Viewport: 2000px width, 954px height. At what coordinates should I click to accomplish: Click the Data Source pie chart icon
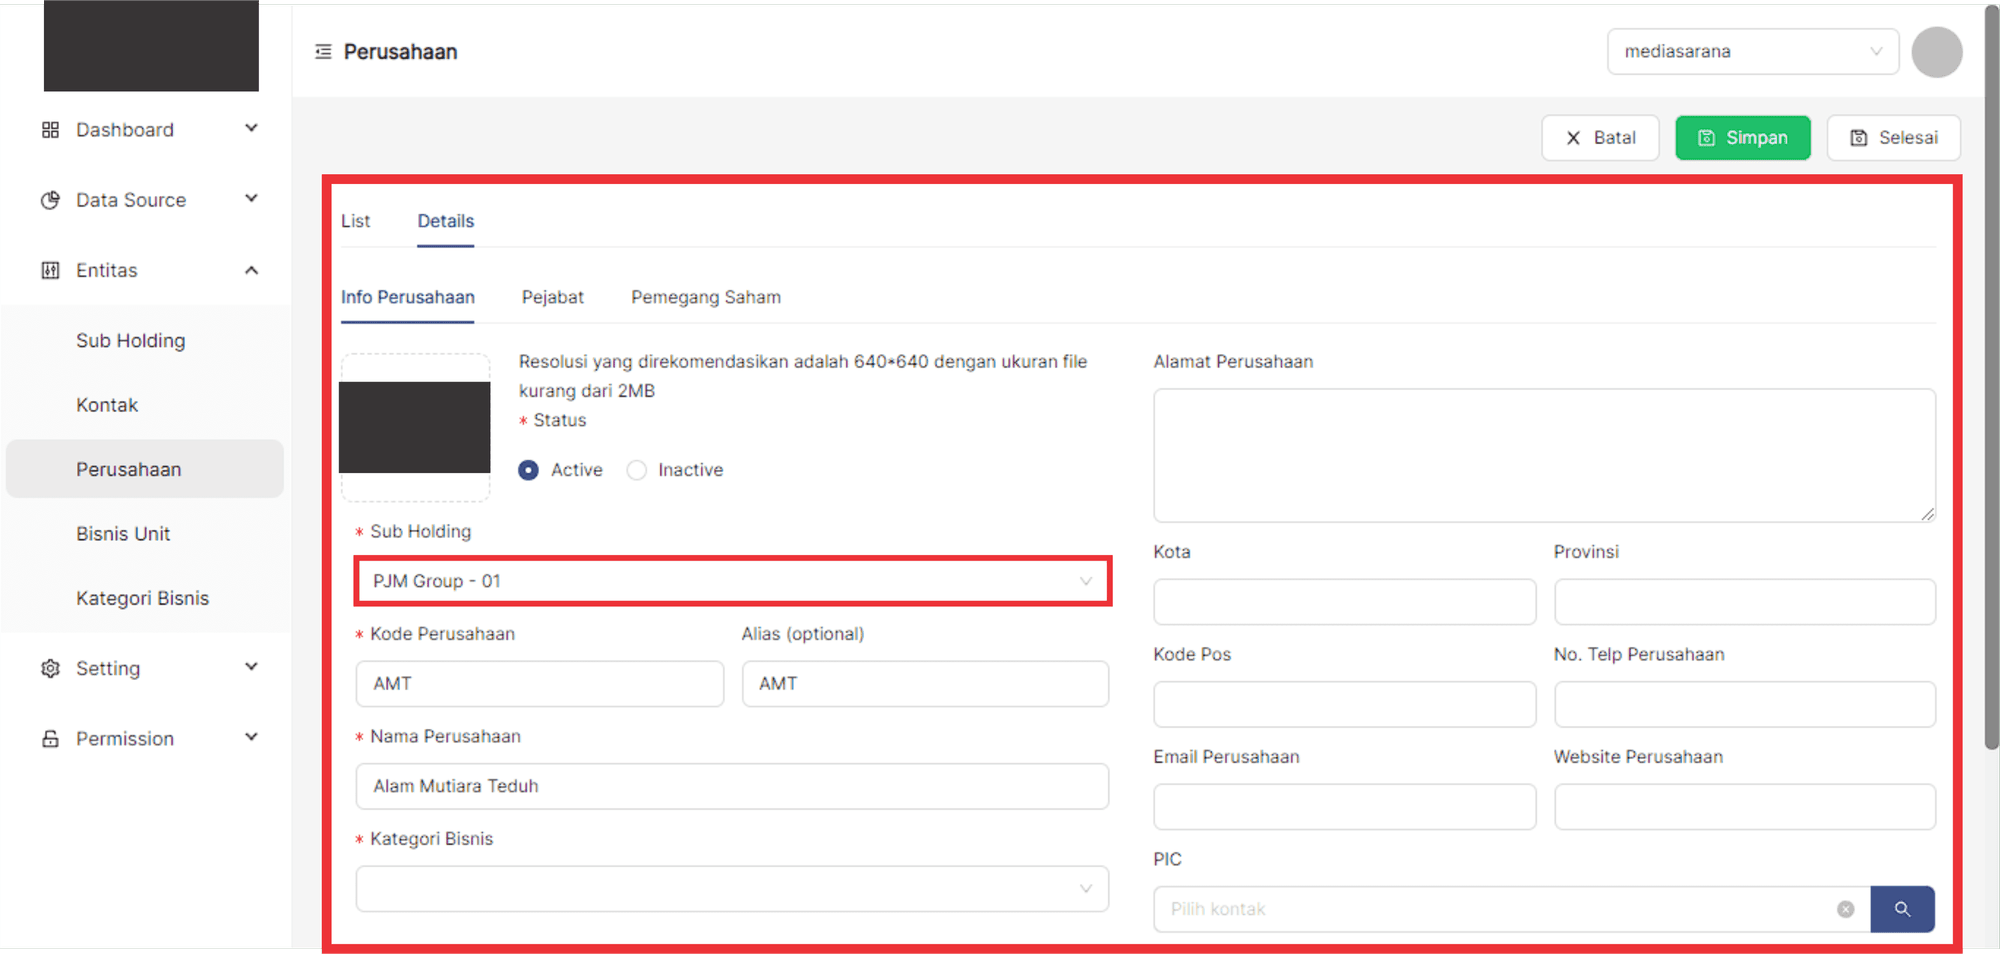[x=50, y=200]
